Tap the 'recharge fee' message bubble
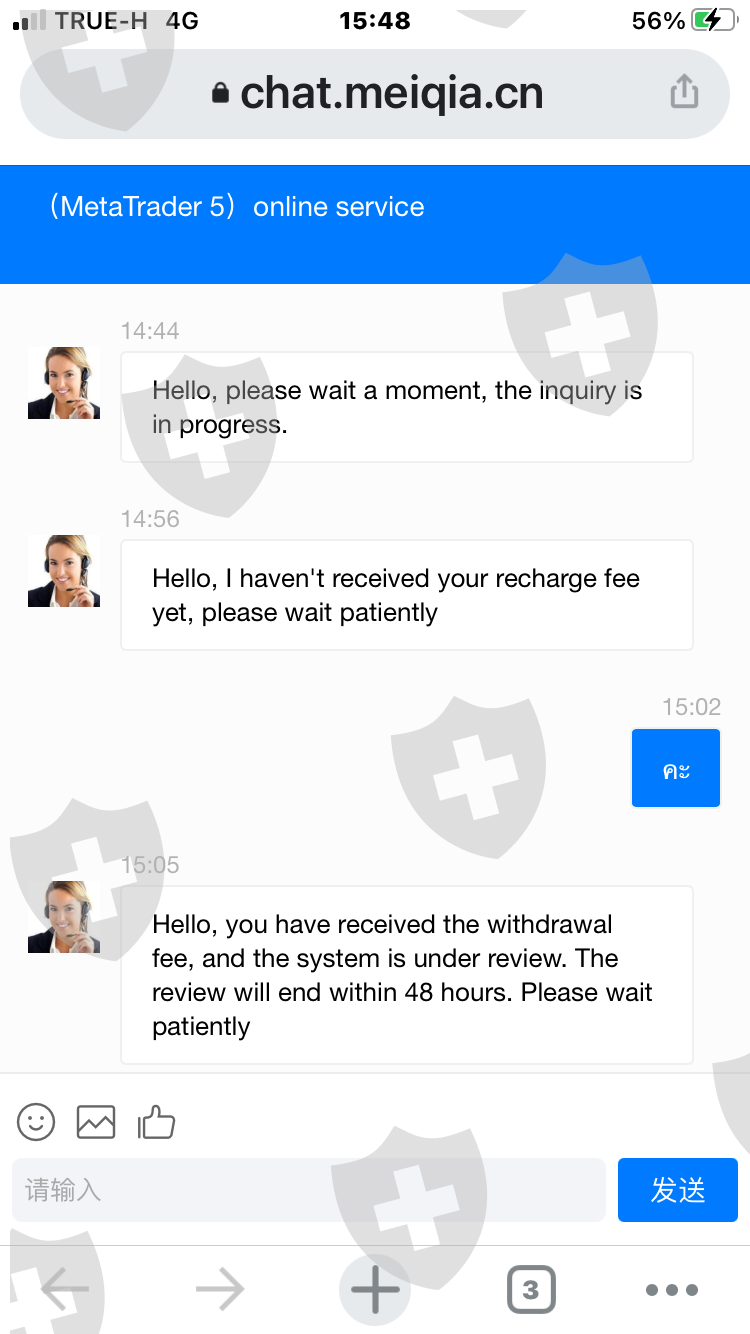This screenshot has height=1334, width=750. [x=406, y=595]
